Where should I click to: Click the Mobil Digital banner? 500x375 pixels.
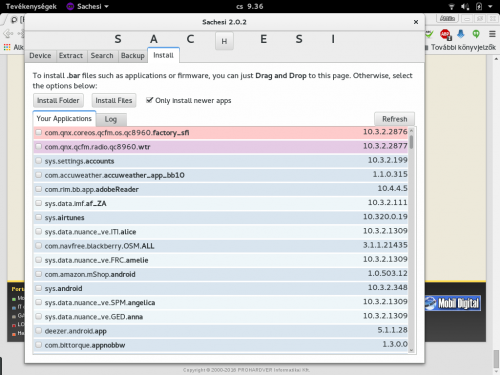(453, 303)
